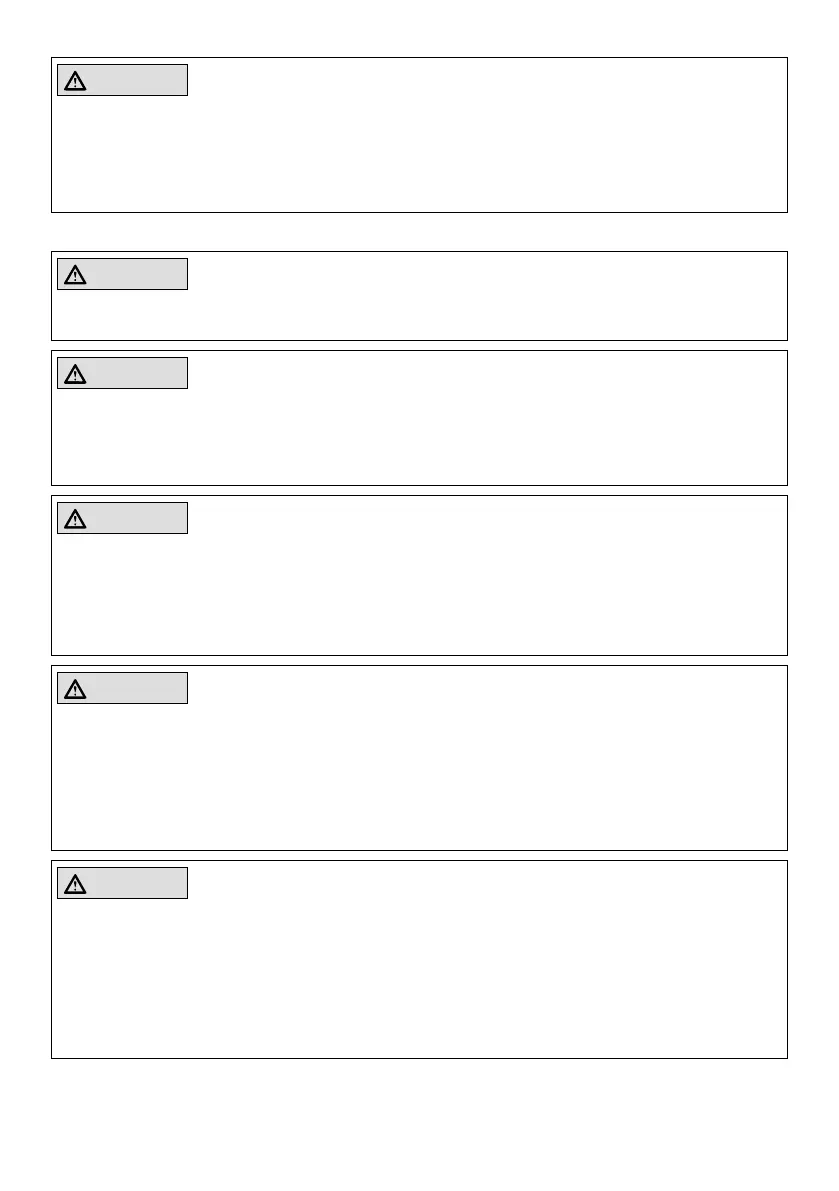The width and height of the screenshot is (839, 1191).
Task: Click the warning triangle in the fourth box
Action: pos(75,519)
